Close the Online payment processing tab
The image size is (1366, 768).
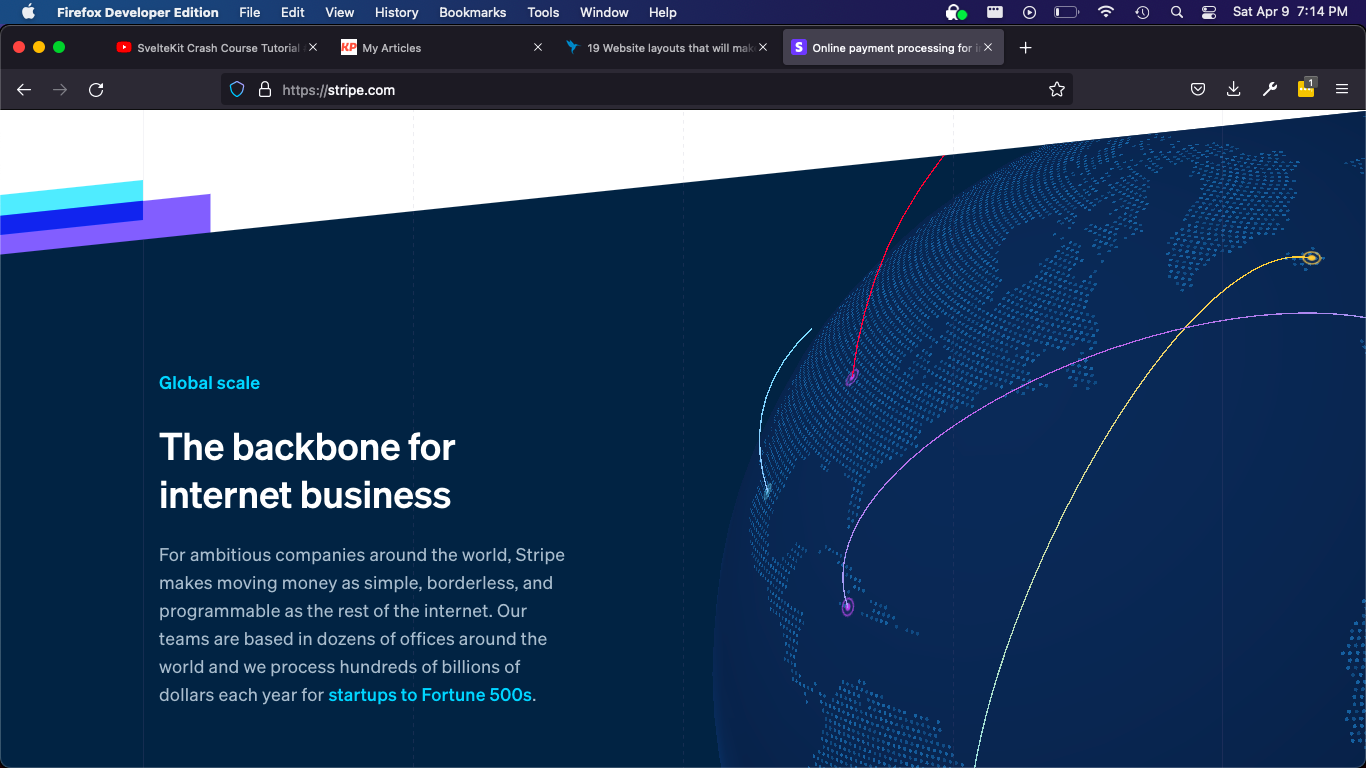988,48
